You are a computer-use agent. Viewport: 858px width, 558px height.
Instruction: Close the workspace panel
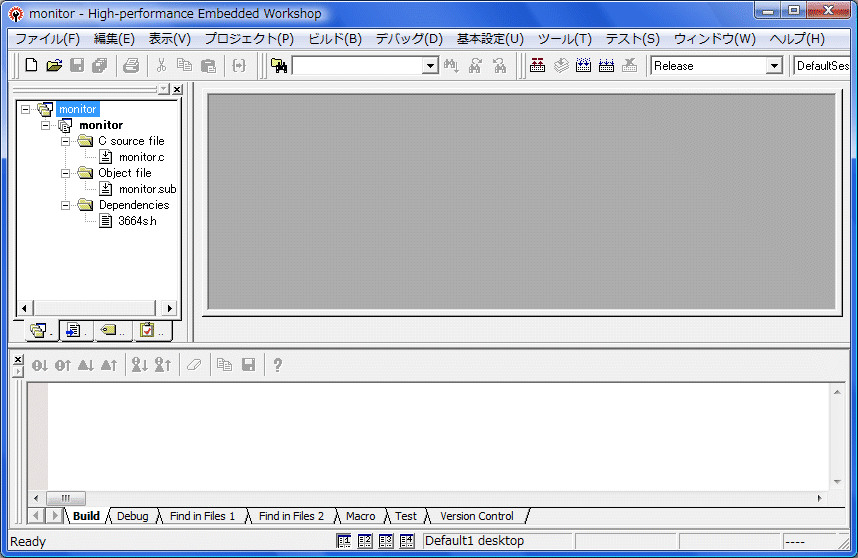click(x=177, y=89)
